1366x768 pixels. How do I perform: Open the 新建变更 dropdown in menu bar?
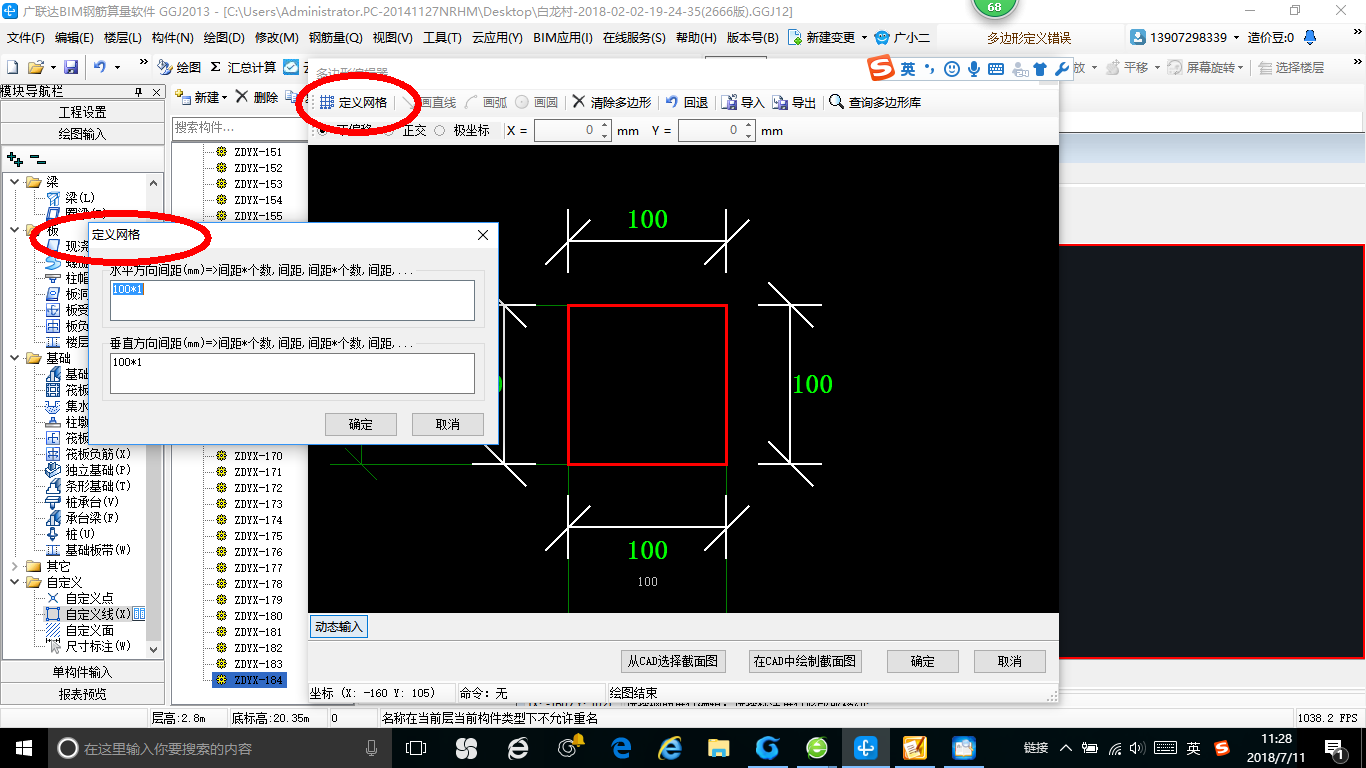tap(863, 38)
